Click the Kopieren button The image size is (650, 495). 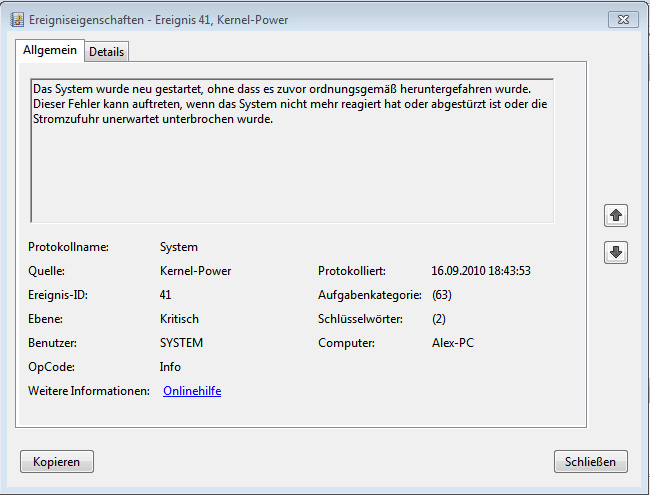click(x=57, y=461)
